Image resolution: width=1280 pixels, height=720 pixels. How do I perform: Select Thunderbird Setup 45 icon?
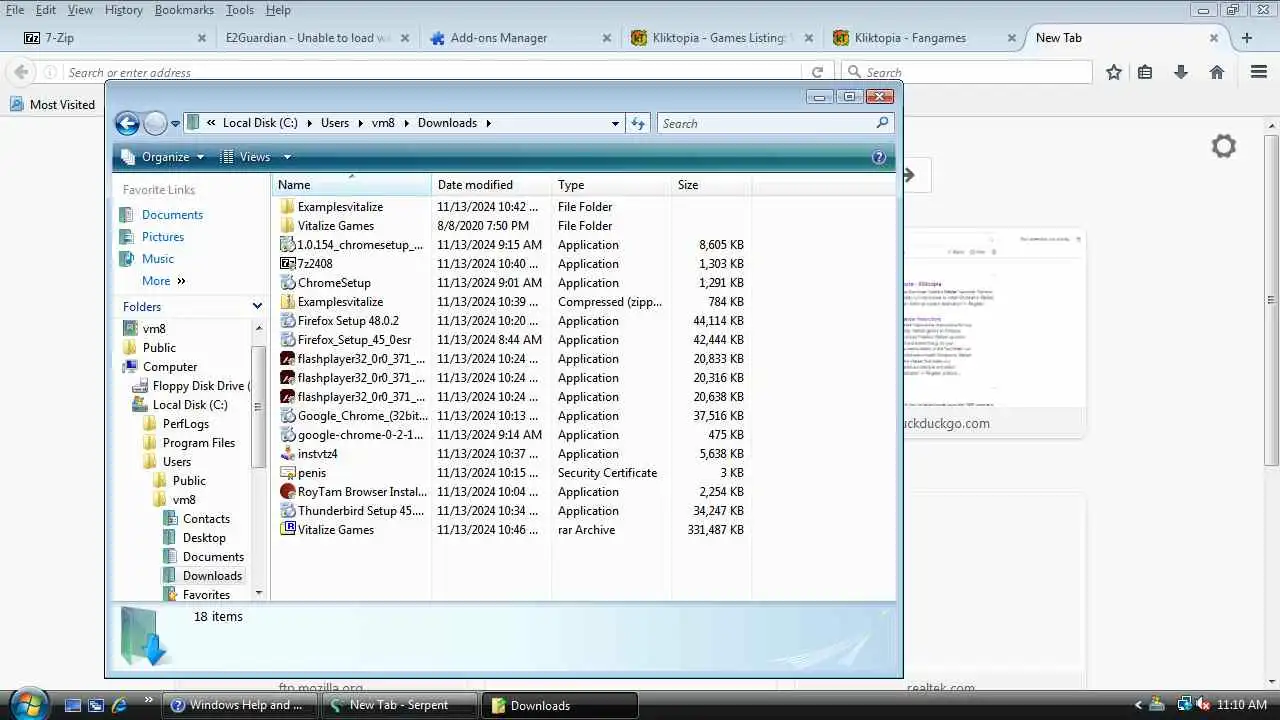pyautogui.click(x=288, y=511)
